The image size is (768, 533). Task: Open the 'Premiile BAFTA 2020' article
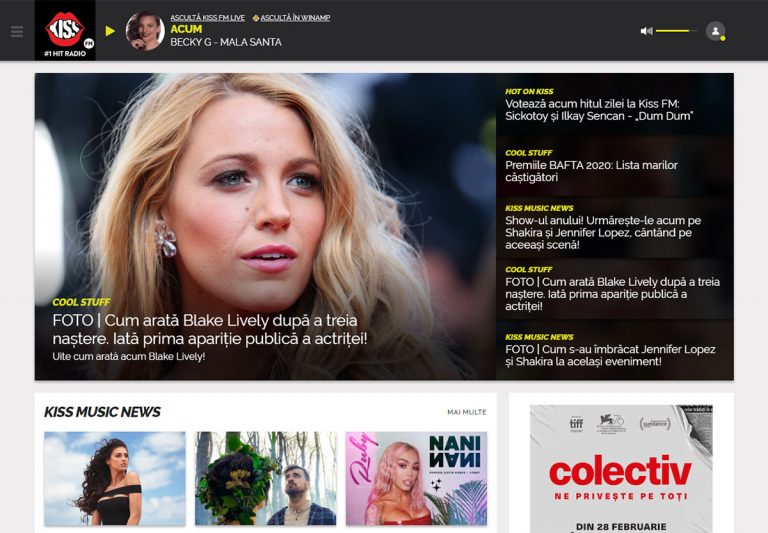[590, 171]
